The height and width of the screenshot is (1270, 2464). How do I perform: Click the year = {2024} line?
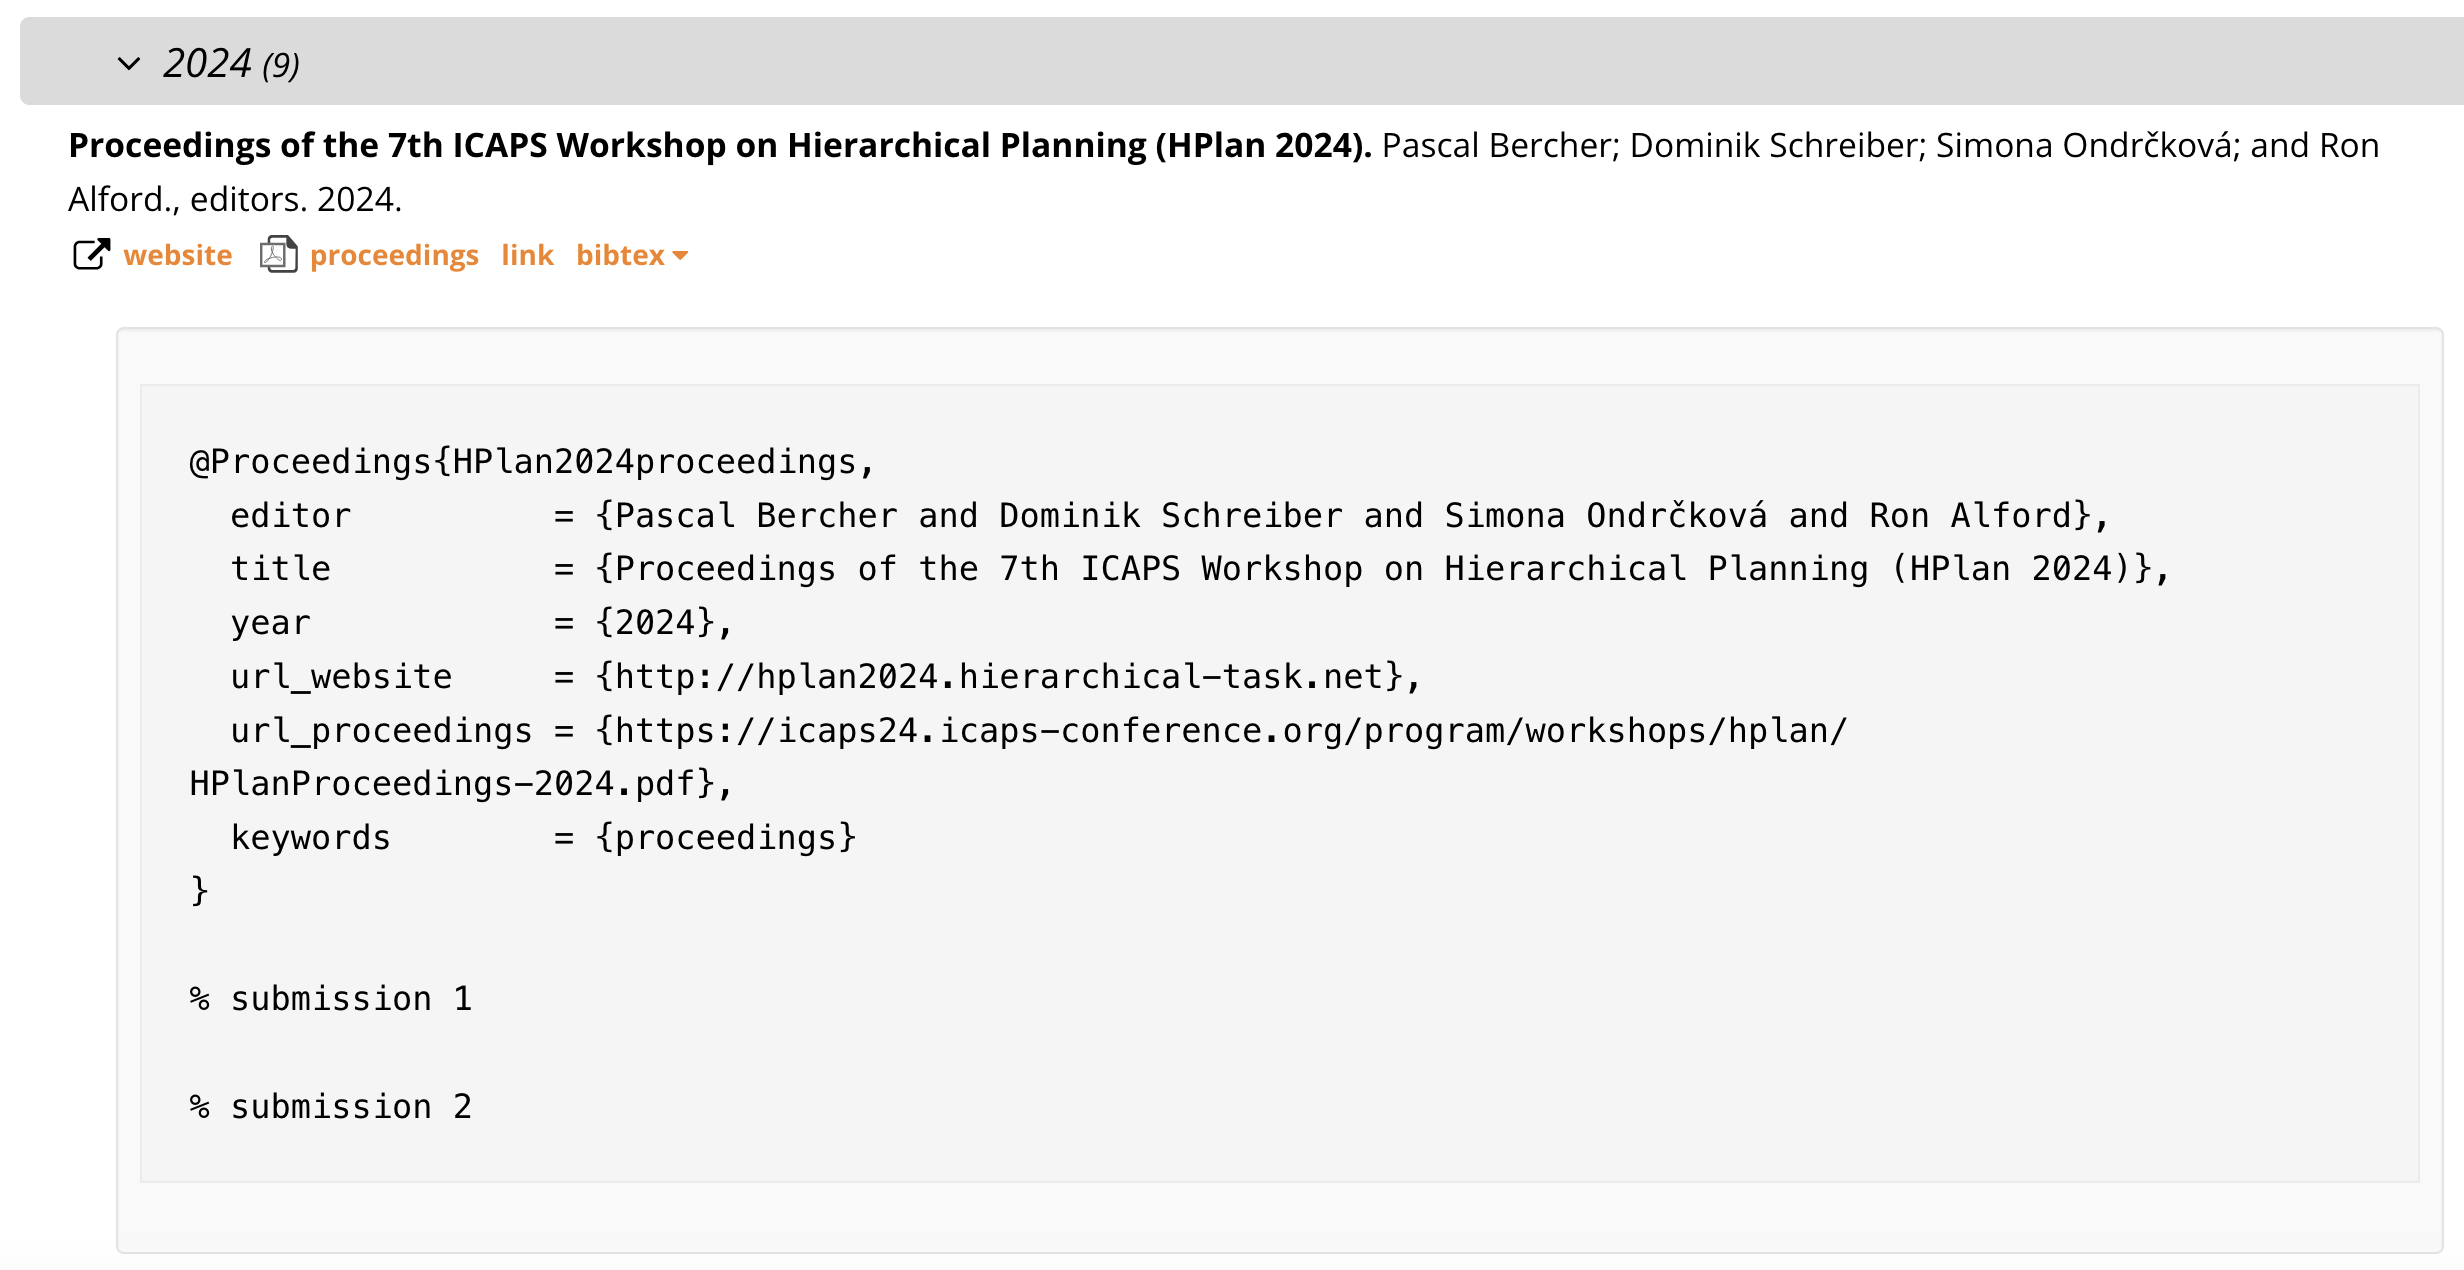[x=482, y=623]
